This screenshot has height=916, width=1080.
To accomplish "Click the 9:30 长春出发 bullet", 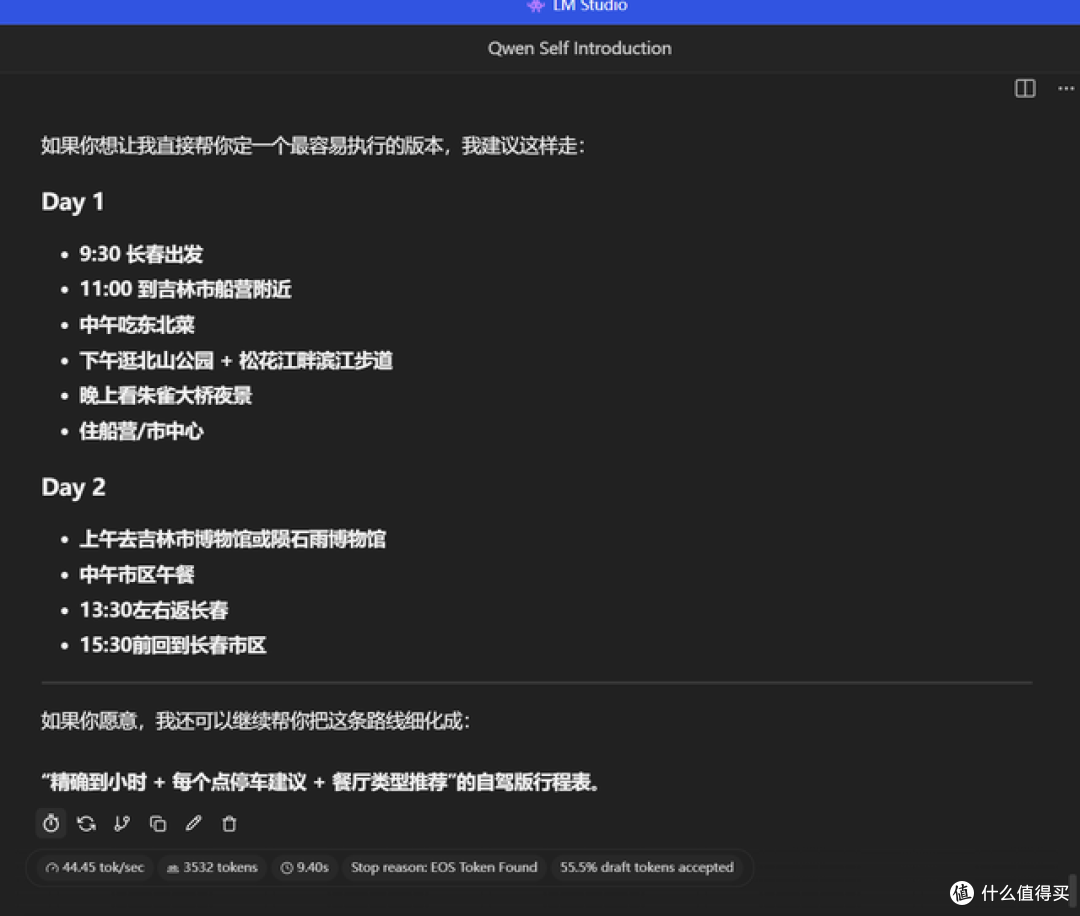I will click(141, 254).
